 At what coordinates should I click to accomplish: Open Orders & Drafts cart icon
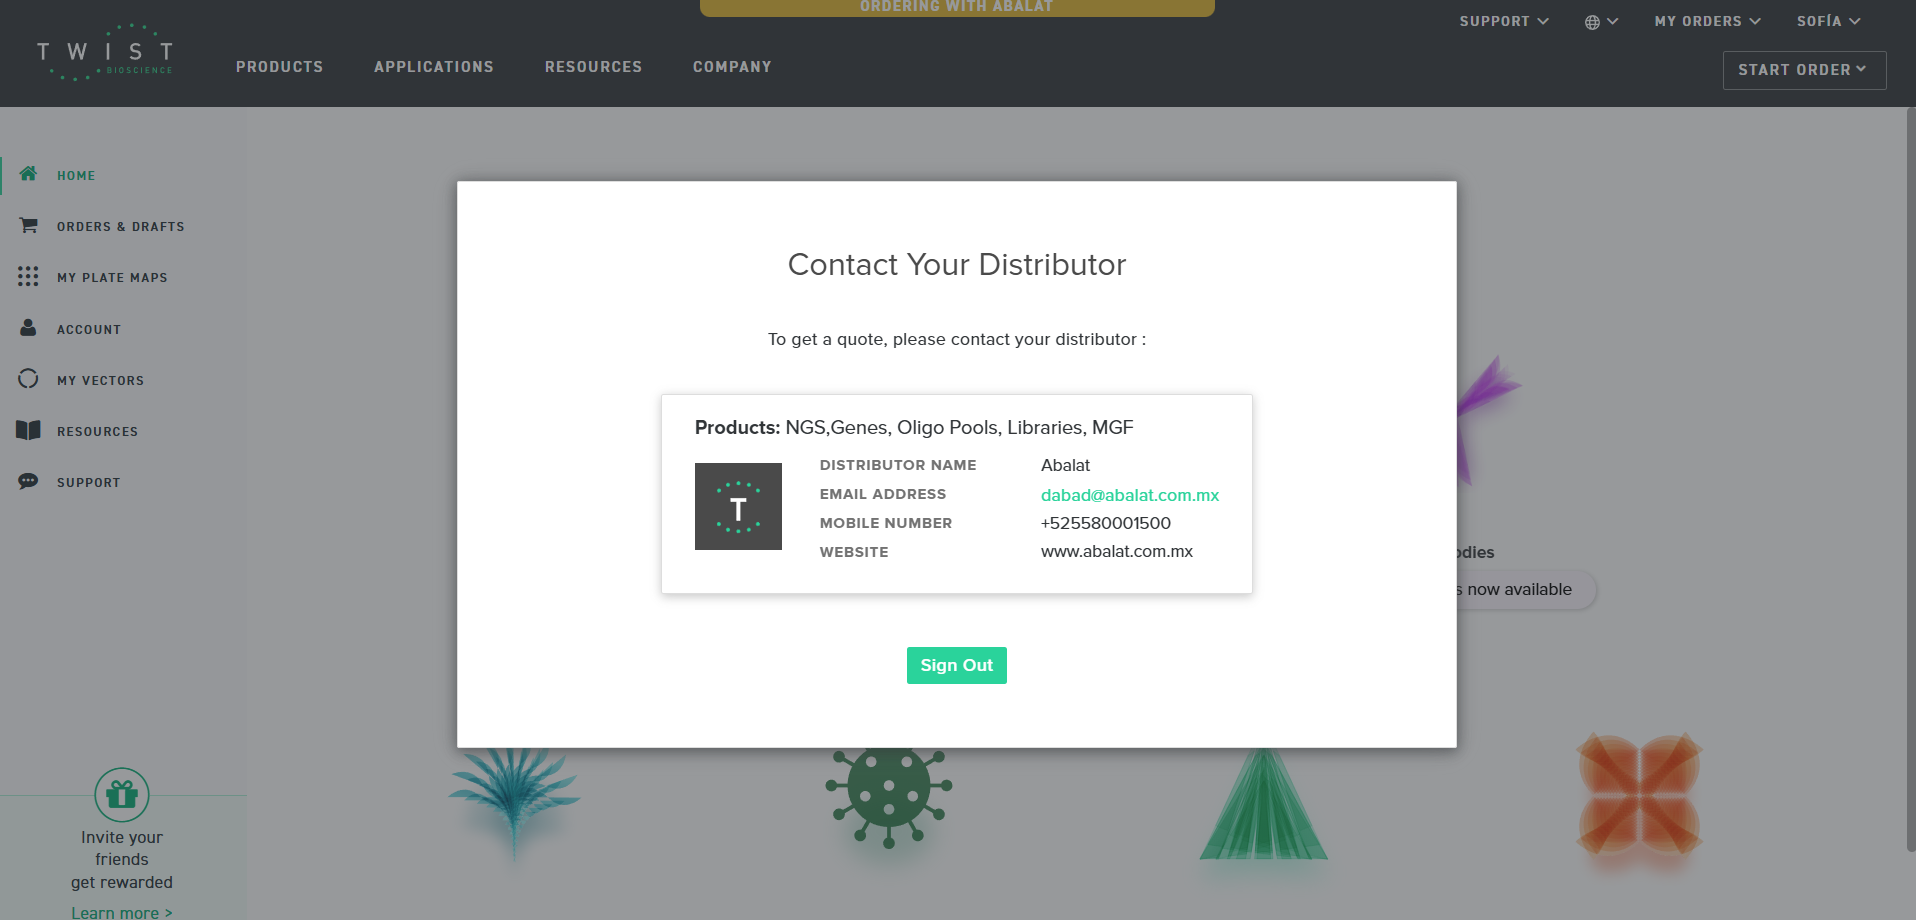28,226
